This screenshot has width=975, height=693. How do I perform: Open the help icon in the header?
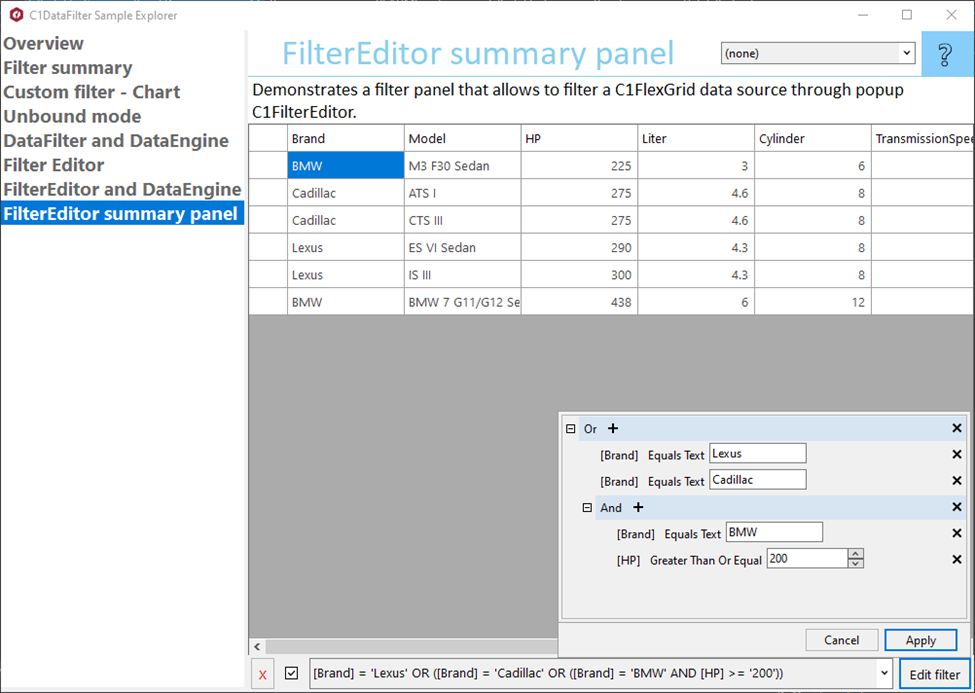(946, 52)
